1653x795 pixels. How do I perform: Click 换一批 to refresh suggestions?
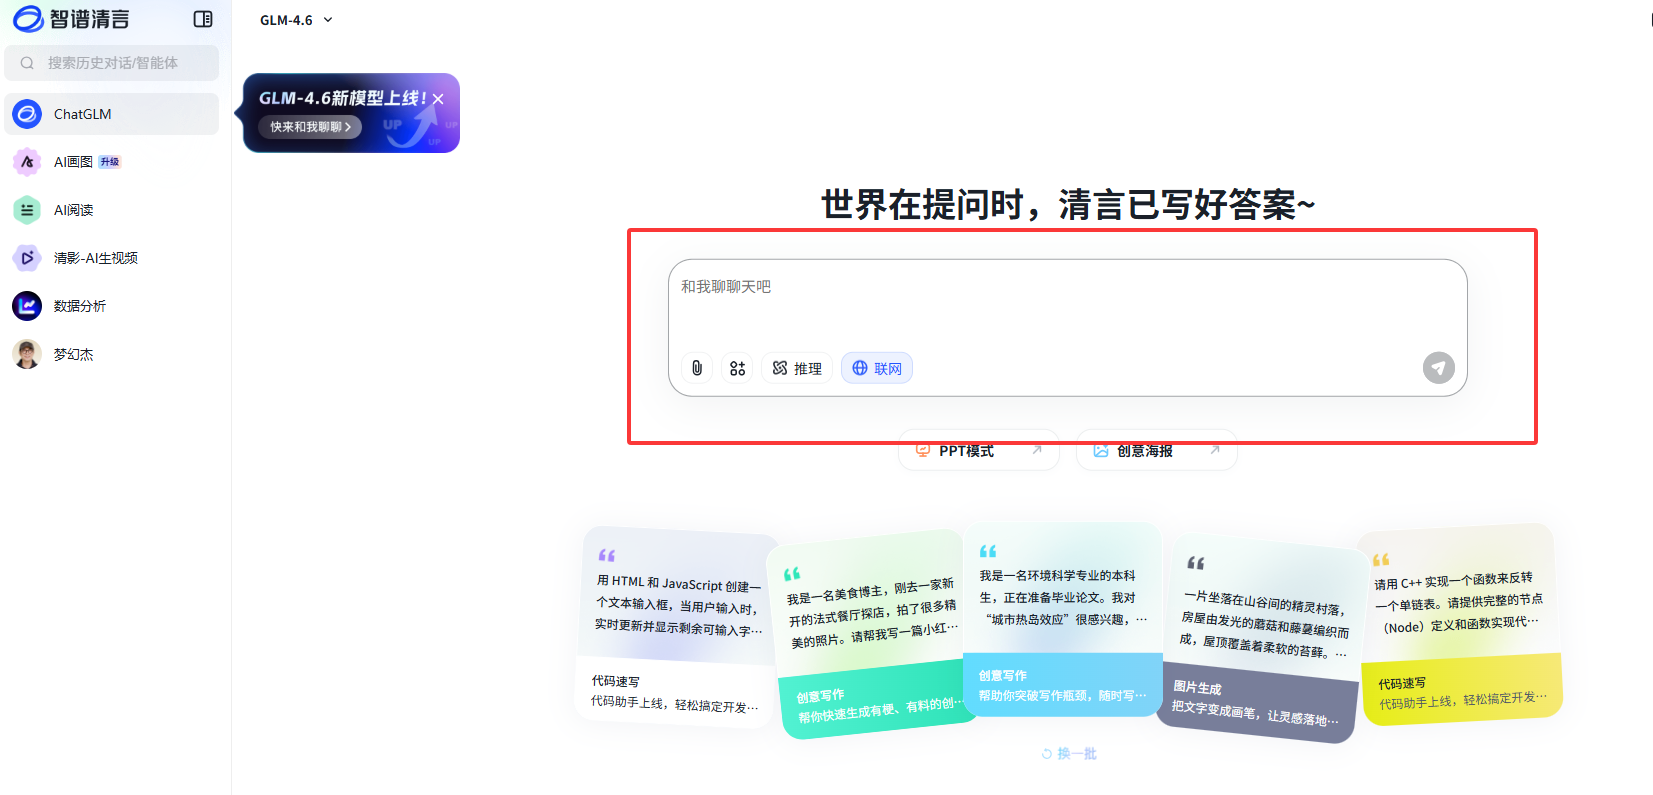tap(1069, 754)
